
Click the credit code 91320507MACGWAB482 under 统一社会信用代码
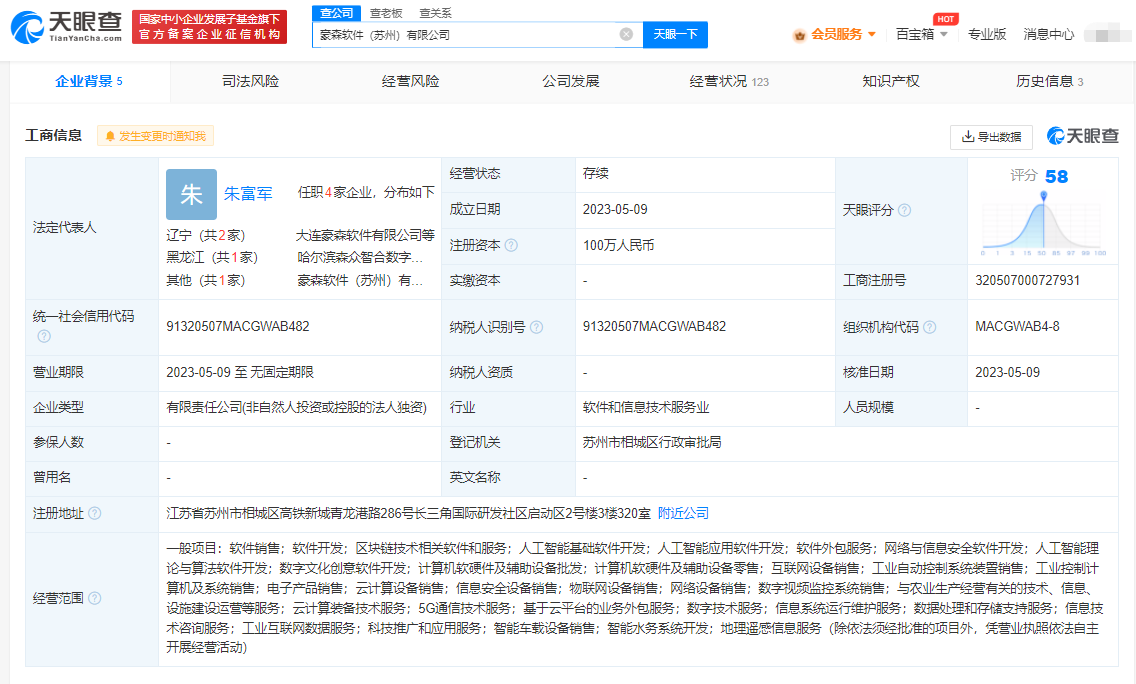coord(238,327)
